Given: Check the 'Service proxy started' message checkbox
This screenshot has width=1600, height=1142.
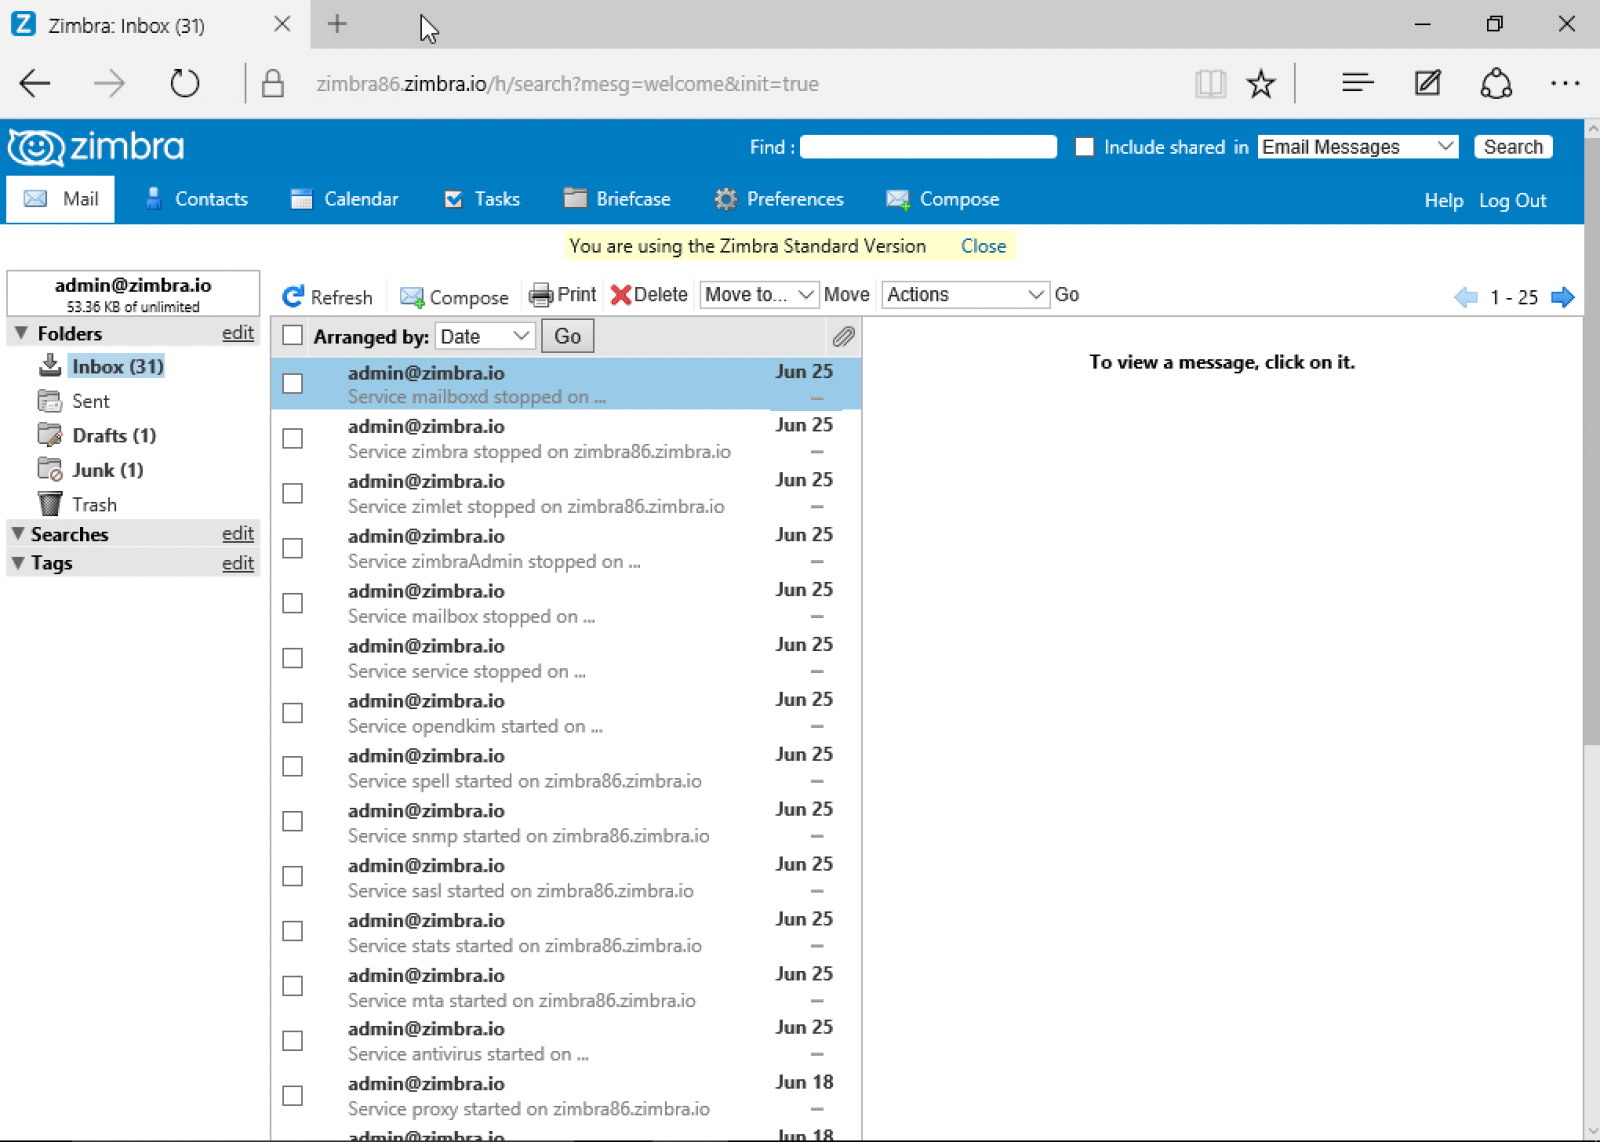Looking at the screenshot, I should coord(292,1096).
